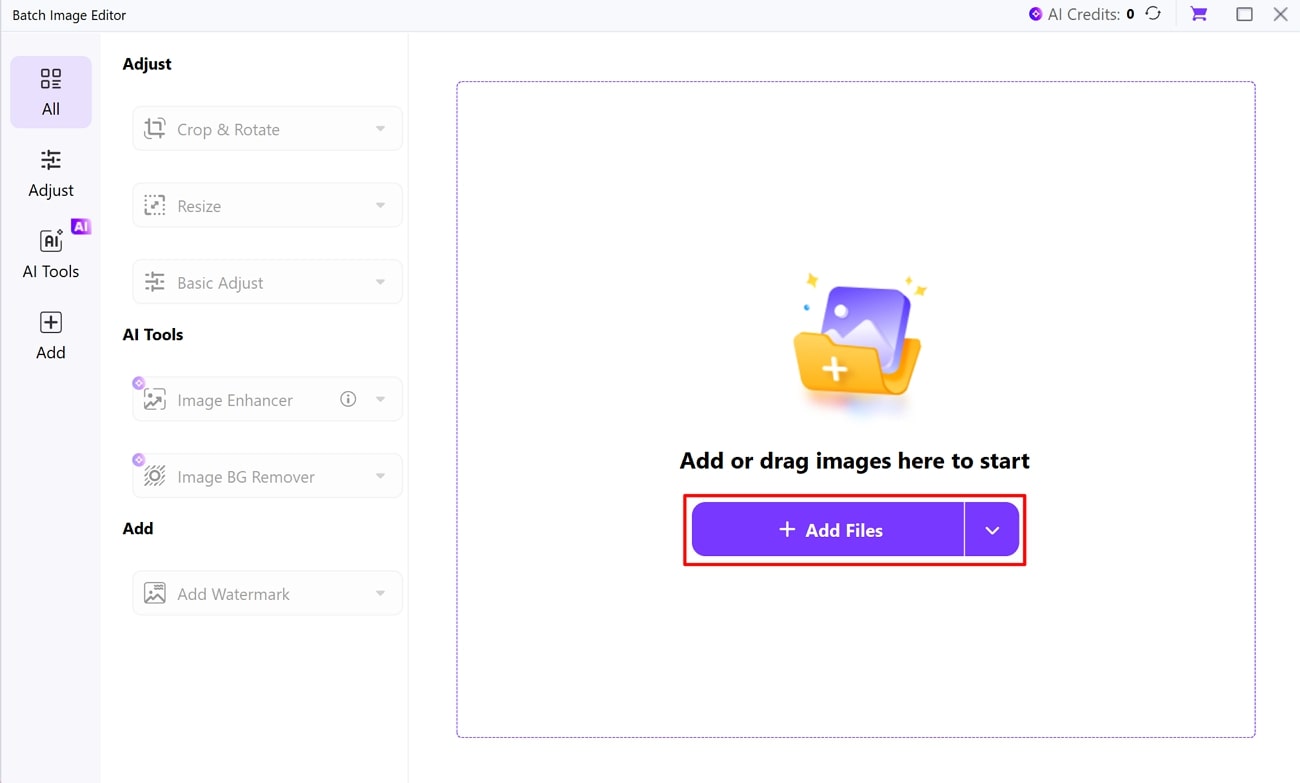1300x783 pixels.
Task: Select the All sidebar tab
Action: click(x=51, y=92)
